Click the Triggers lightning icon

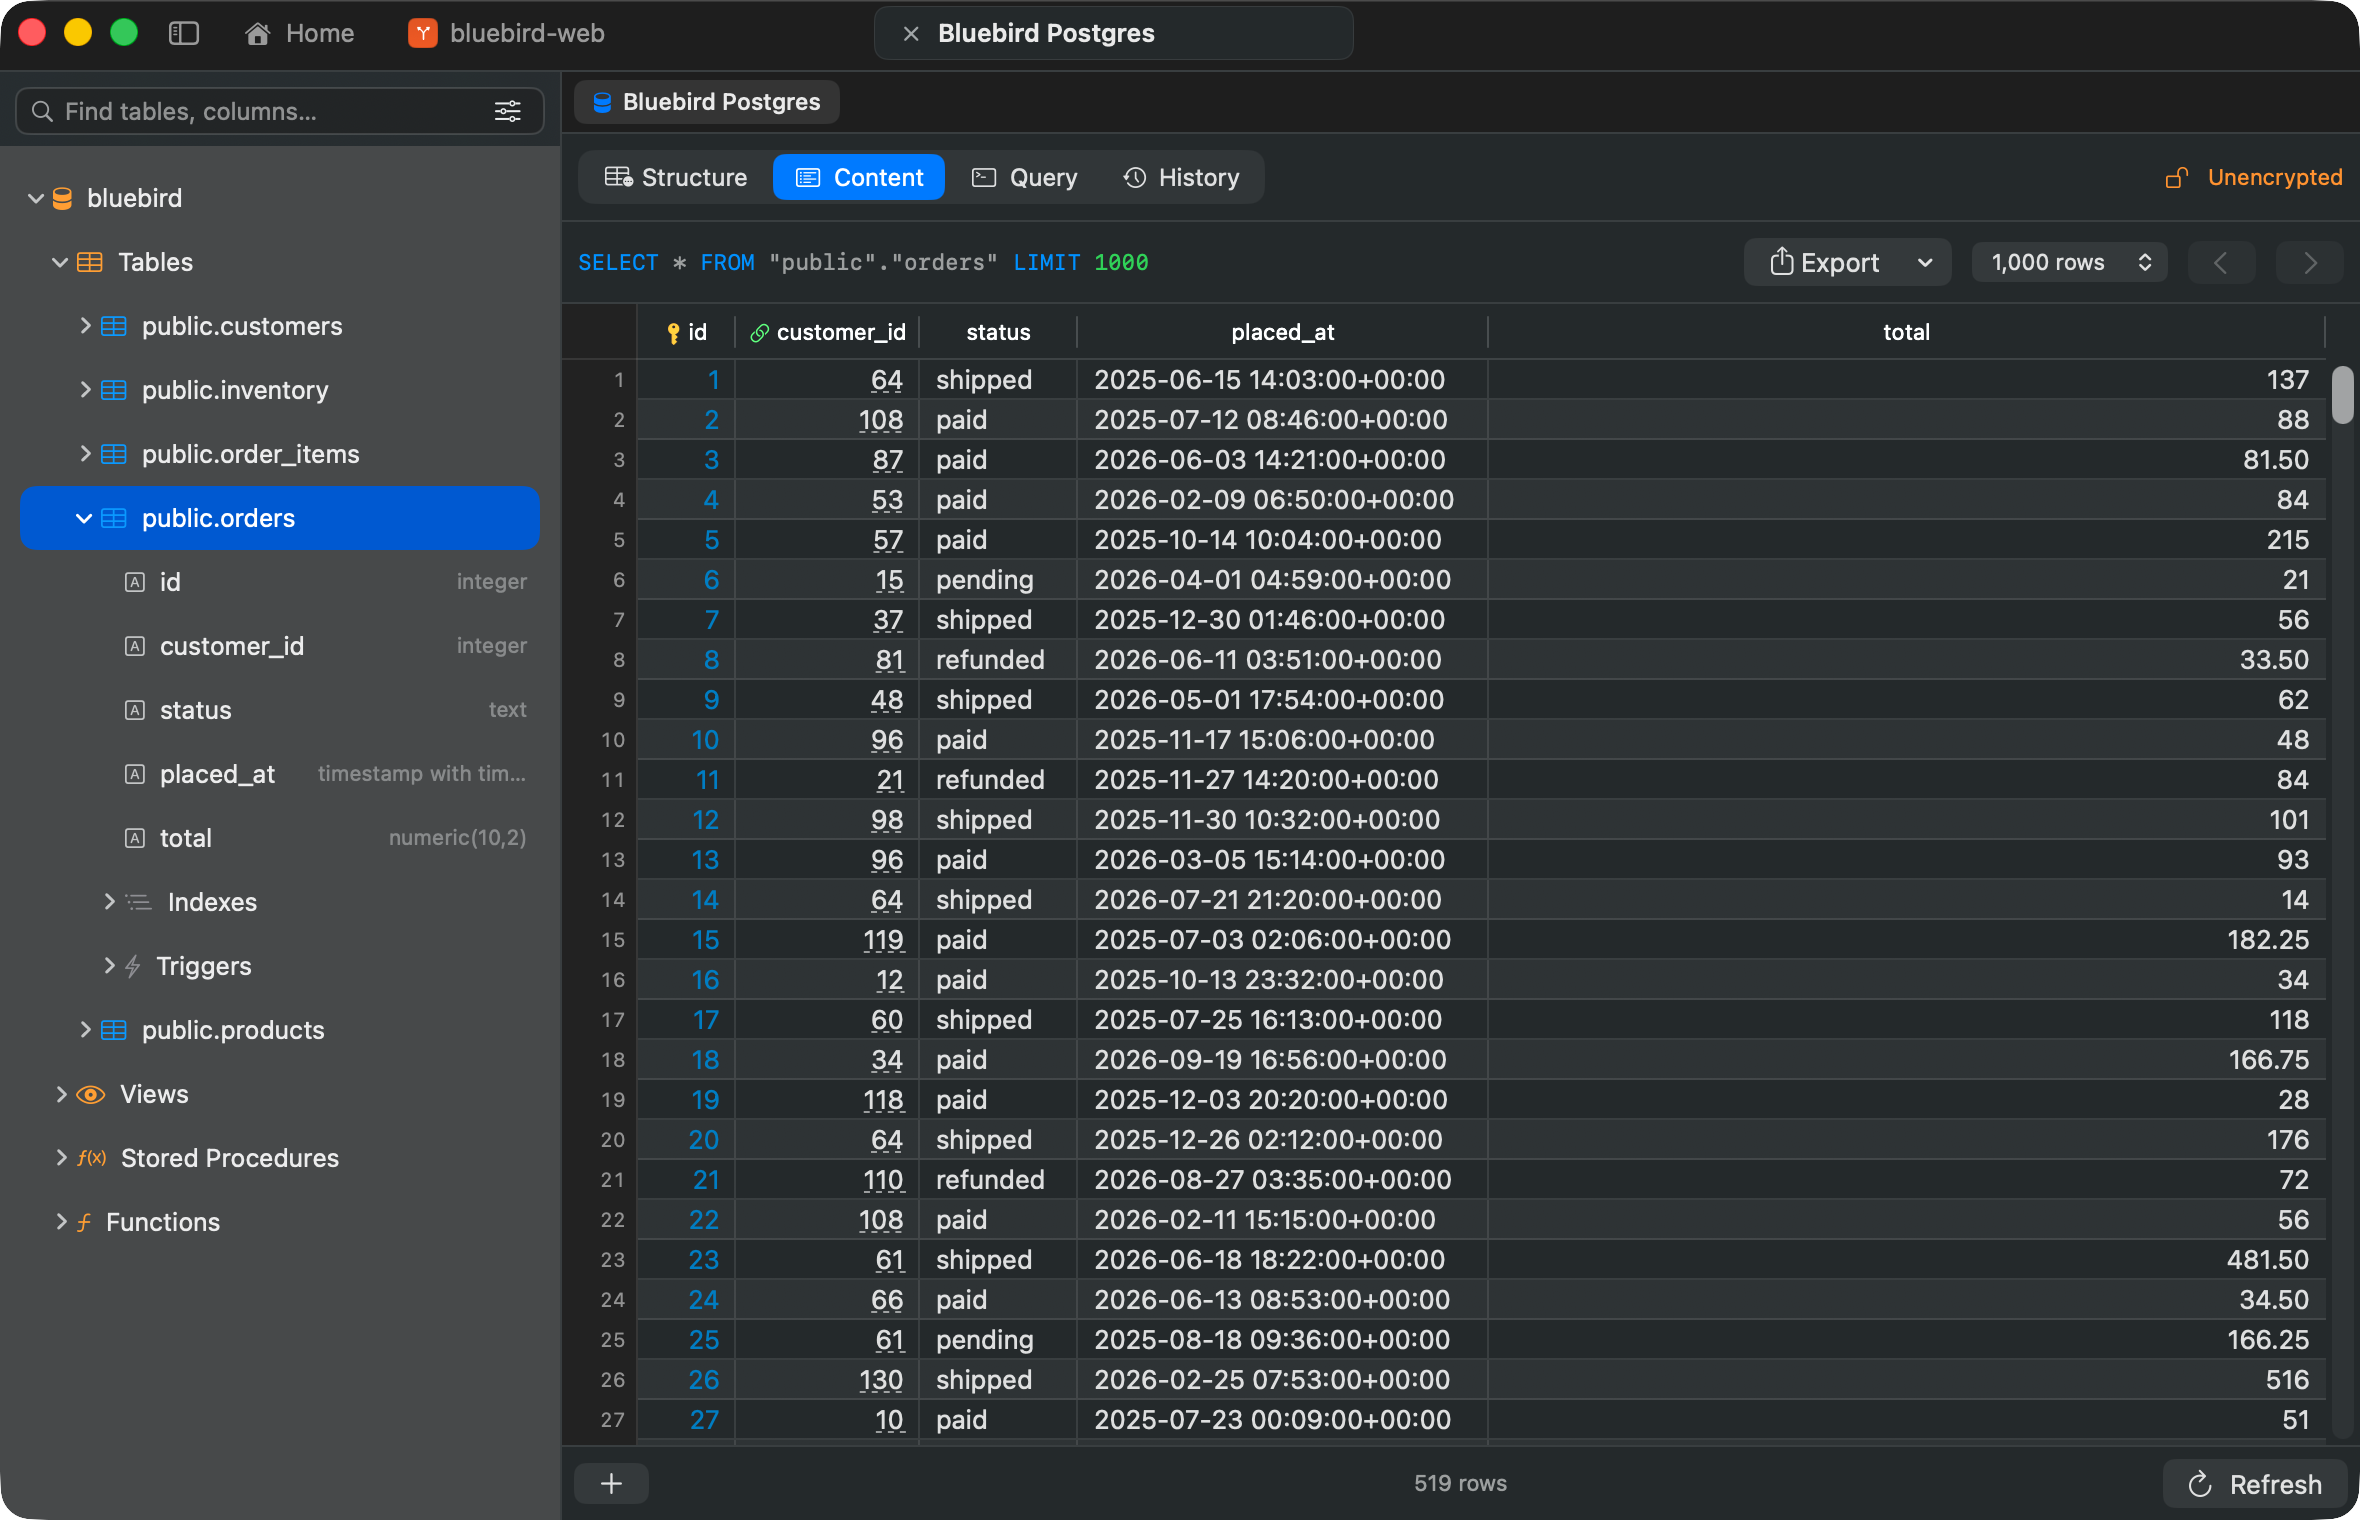[x=133, y=966]
